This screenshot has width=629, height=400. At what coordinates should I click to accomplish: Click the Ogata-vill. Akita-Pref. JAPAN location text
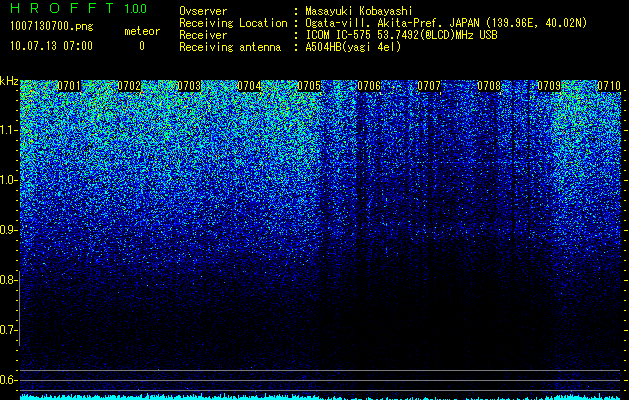446,23
